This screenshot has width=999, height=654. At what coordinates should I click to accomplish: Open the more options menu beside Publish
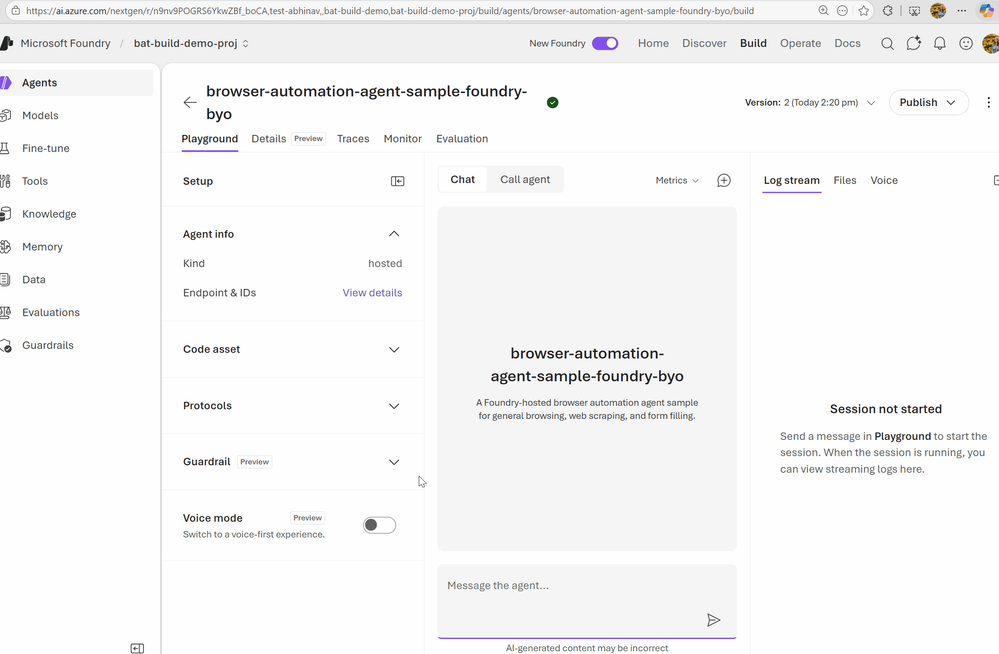pos(988,103)
